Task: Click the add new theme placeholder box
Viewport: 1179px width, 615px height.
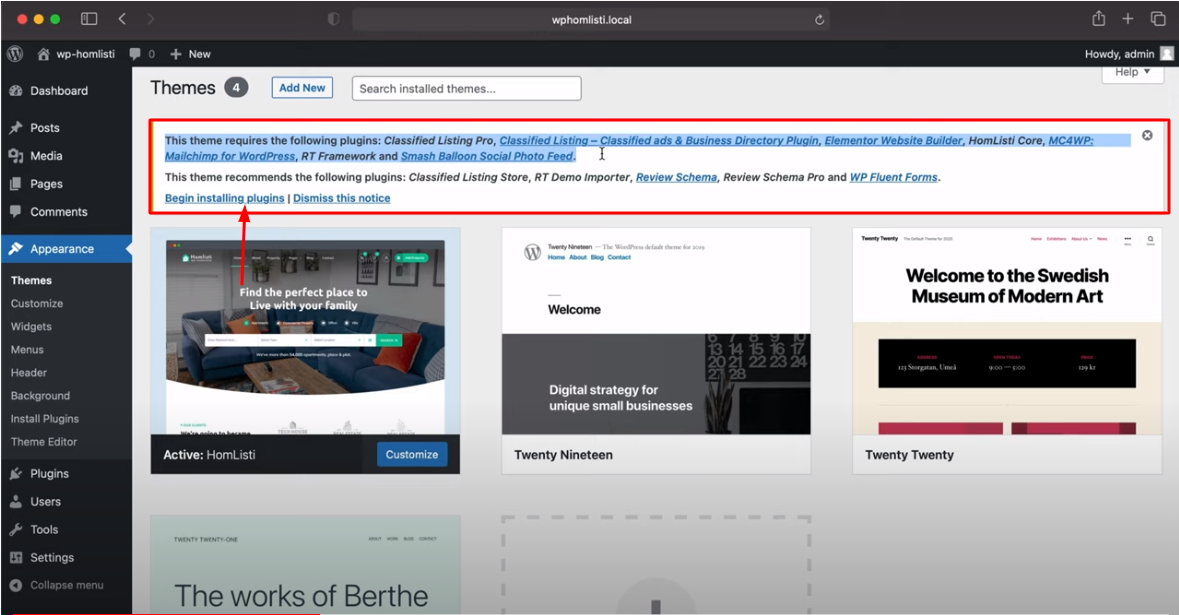Action: coord(656,565)
